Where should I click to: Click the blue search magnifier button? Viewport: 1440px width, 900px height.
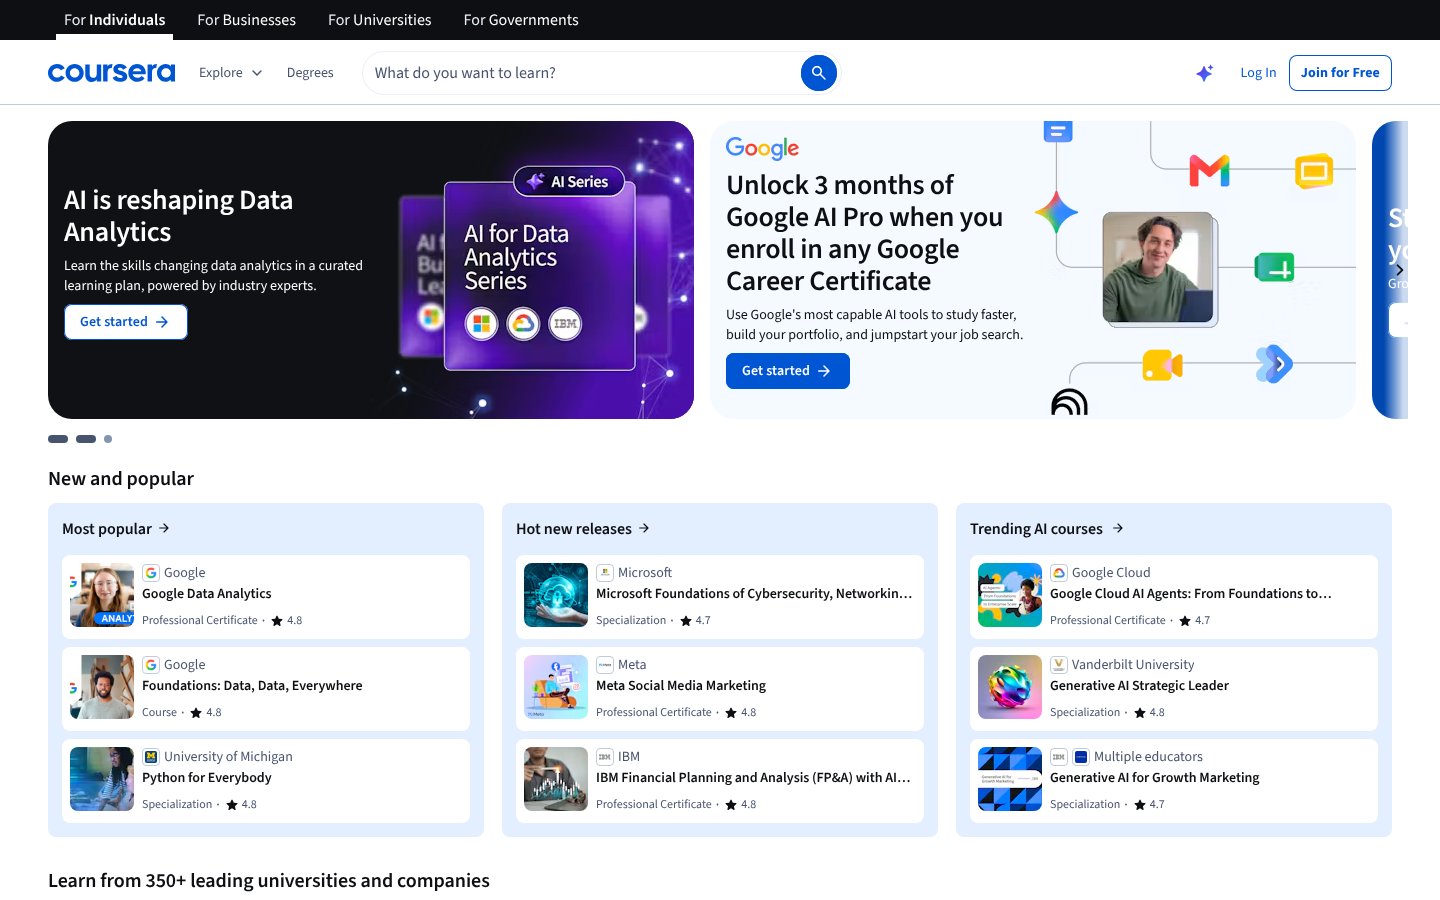818,73
